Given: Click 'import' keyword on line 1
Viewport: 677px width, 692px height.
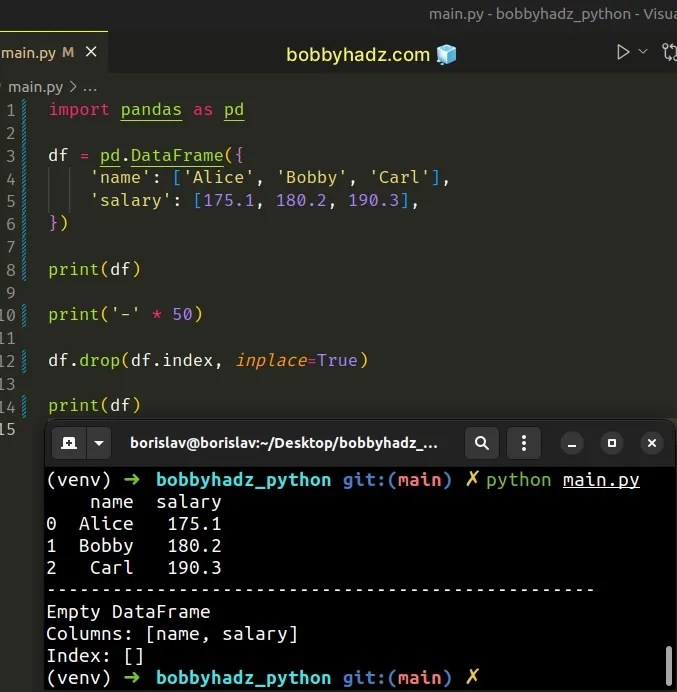Looking at the screenshot, I should (79, 109).
